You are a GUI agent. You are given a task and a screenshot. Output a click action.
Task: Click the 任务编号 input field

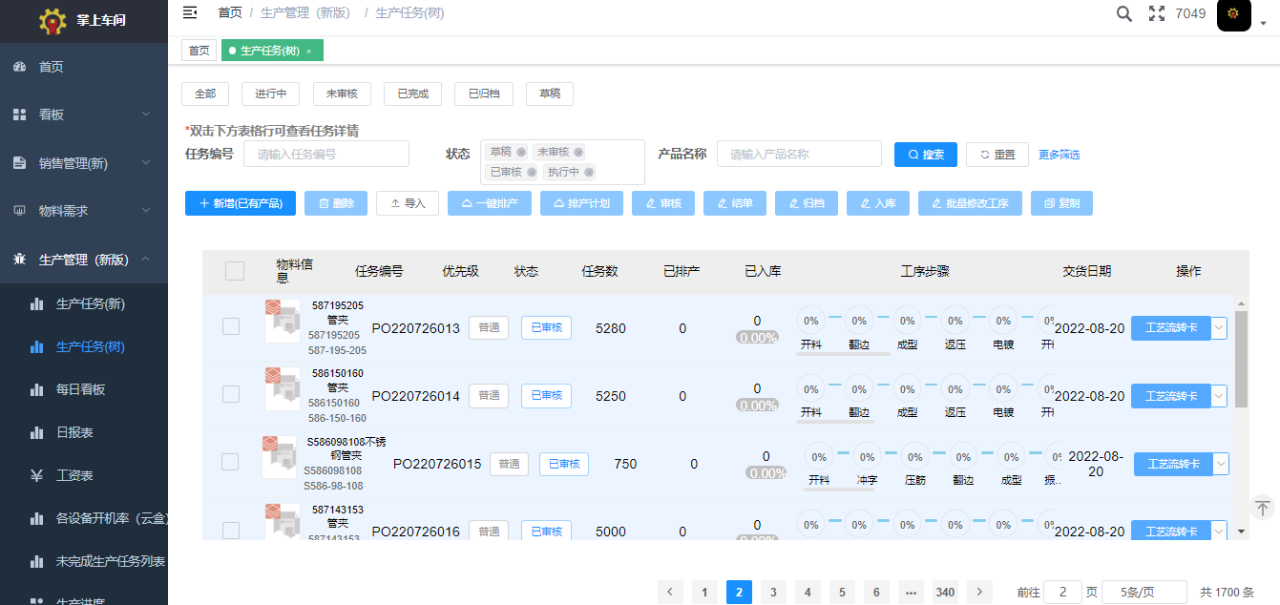[326, 154]
